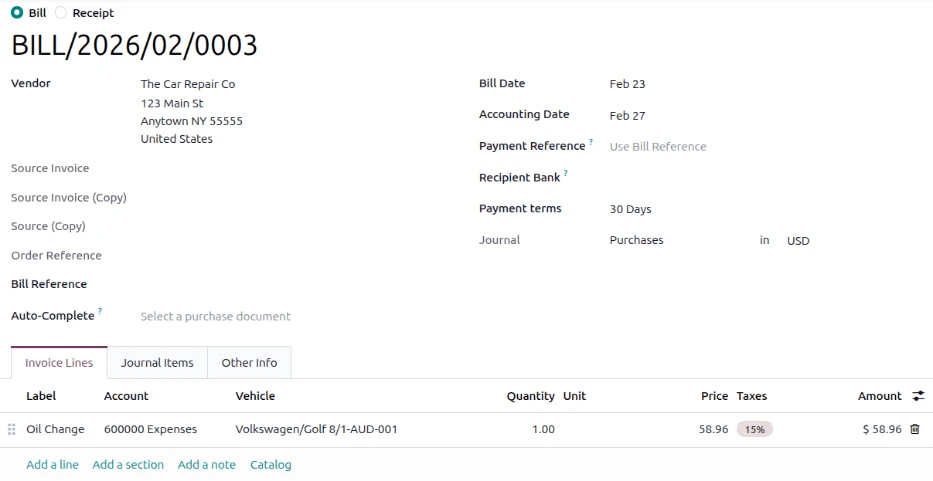Select the Bill radio option
The image size is (933, 481).
click(x=17, y=13)
